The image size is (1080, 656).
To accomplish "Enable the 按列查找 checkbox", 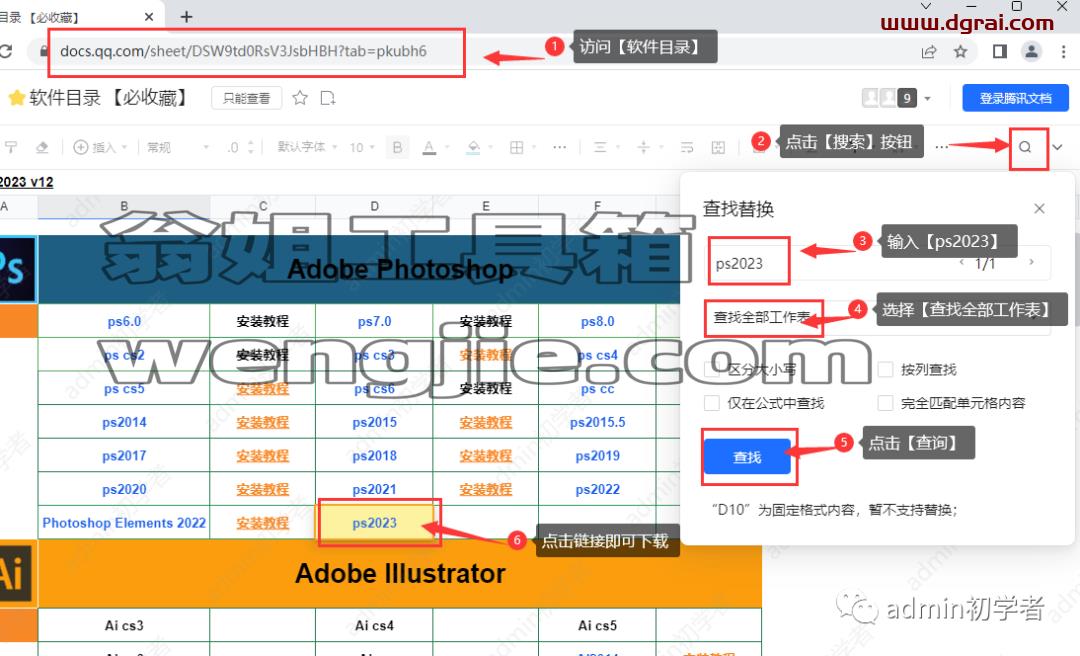I will pyautogui.click(x=885, y=369).
